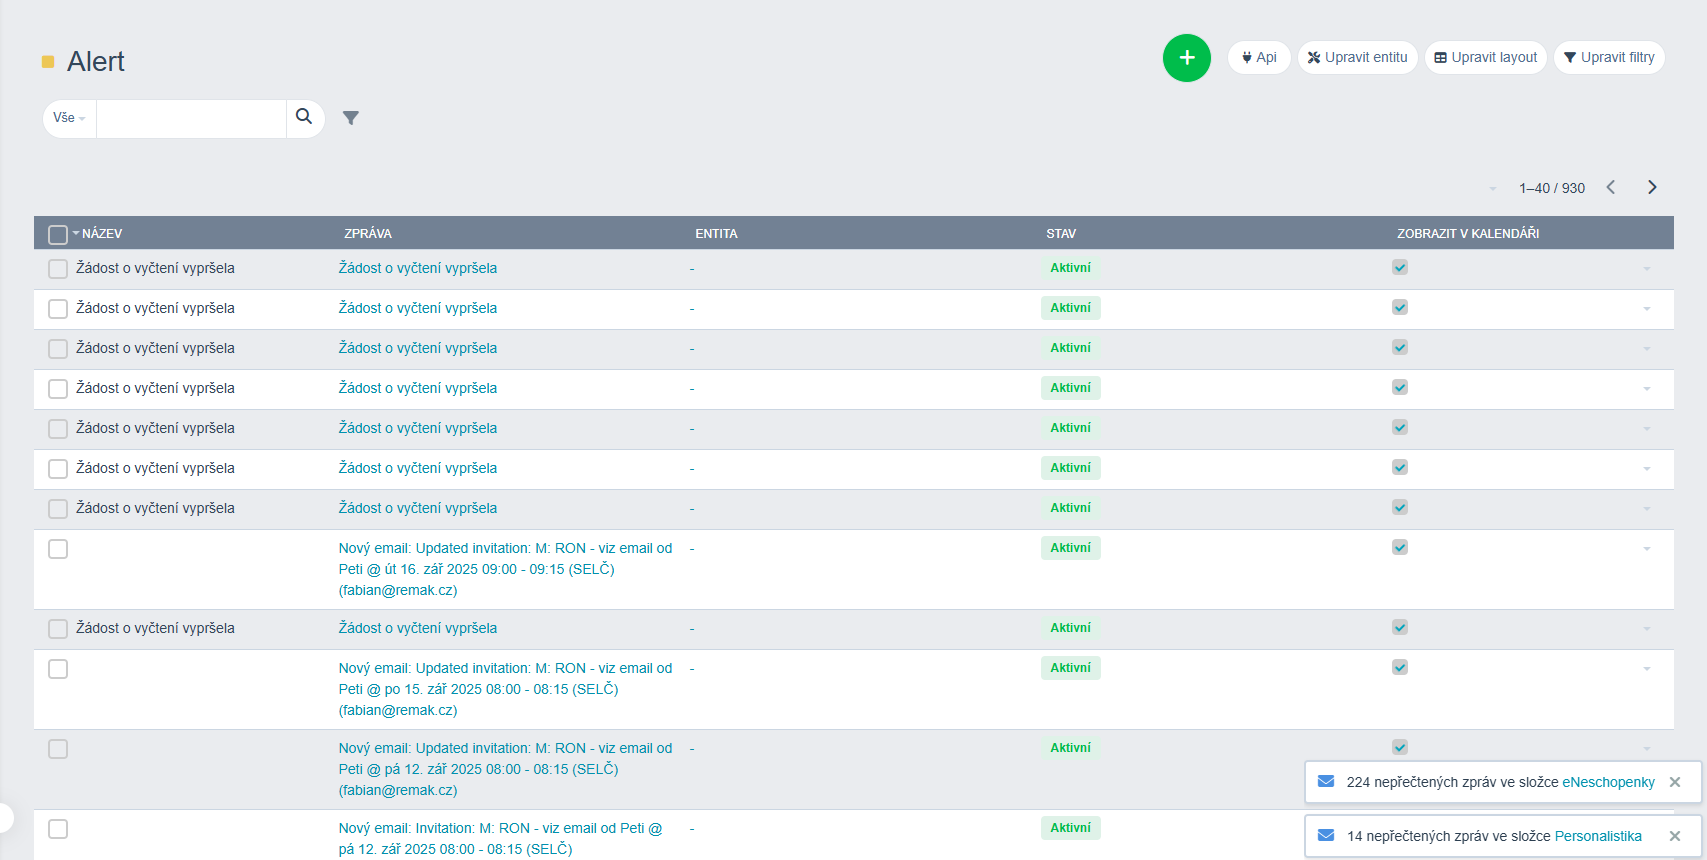Sort by the Stav column header

pyautogui.click(x=1061, y=234)
